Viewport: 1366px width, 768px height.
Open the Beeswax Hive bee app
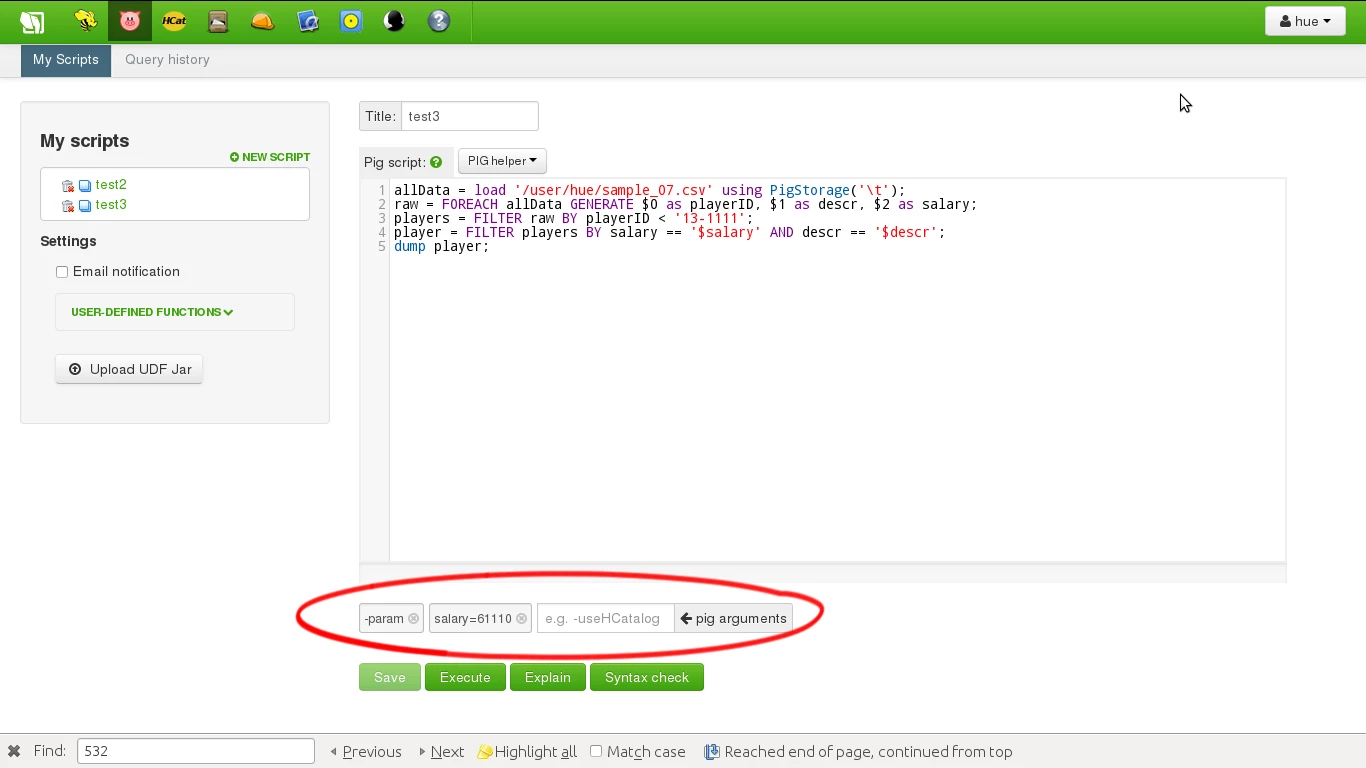pos(86,20)
